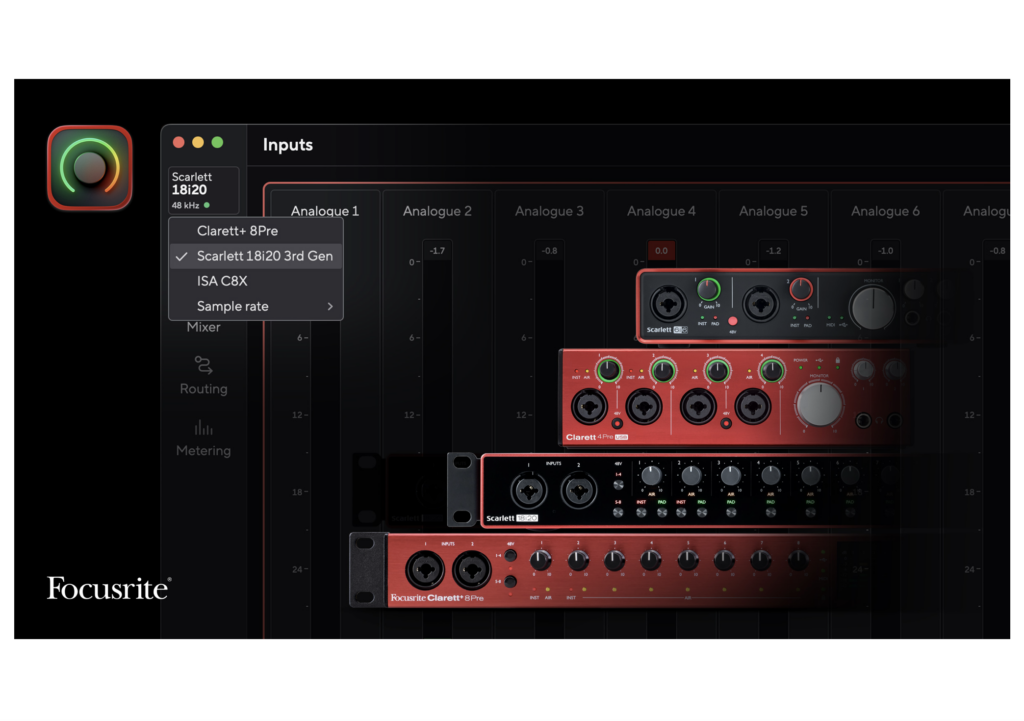The image size is (1024, 721).
Task: Choose Scarlett 18i20 3rd Gen menu entry
Action: pyautogui.click(x=255, y=256)
